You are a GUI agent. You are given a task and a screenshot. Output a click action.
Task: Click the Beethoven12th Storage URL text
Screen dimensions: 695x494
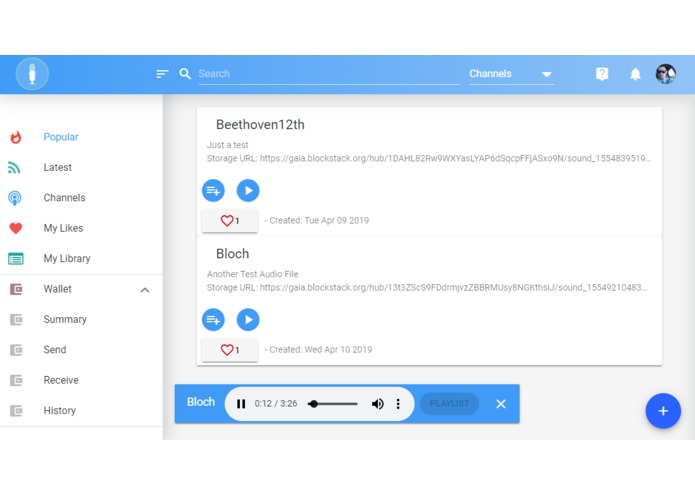pos(429,158)
